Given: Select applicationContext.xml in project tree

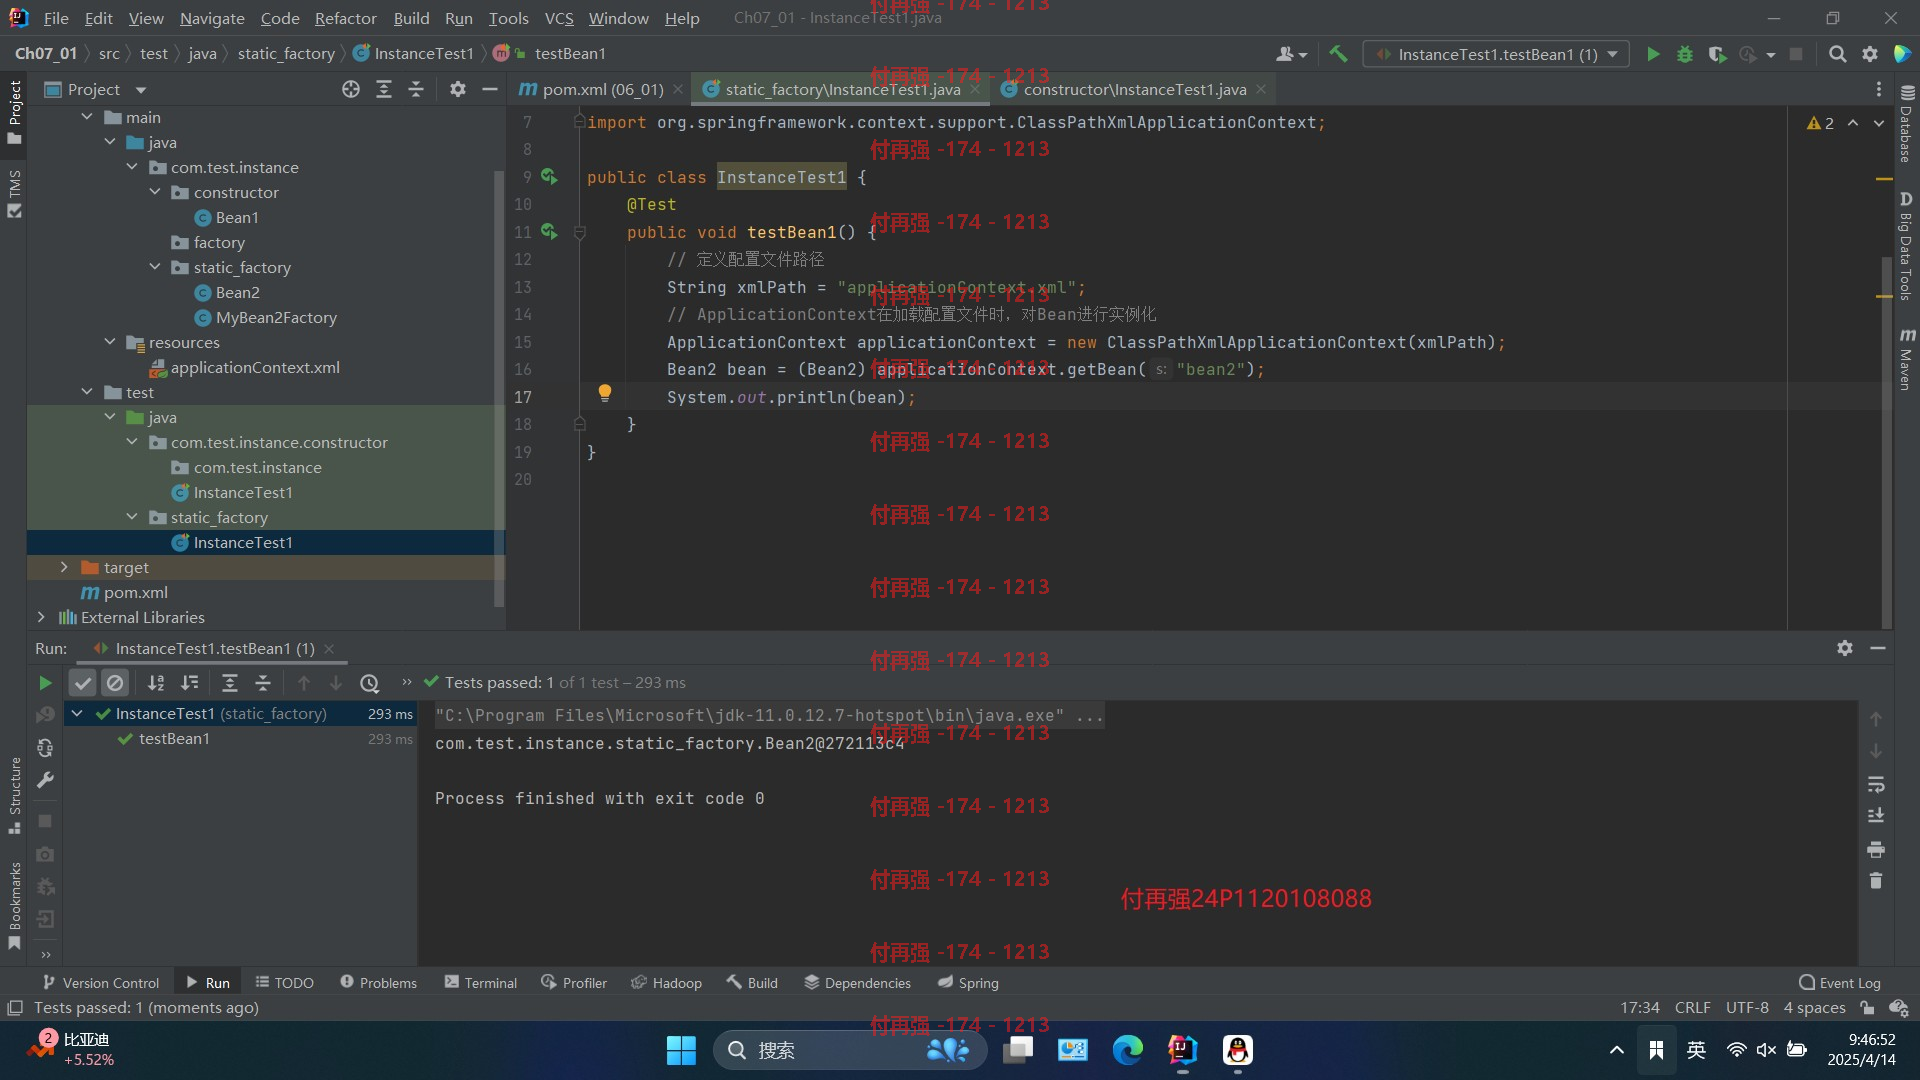Looking at the screenshot, I should coord(255,367).
